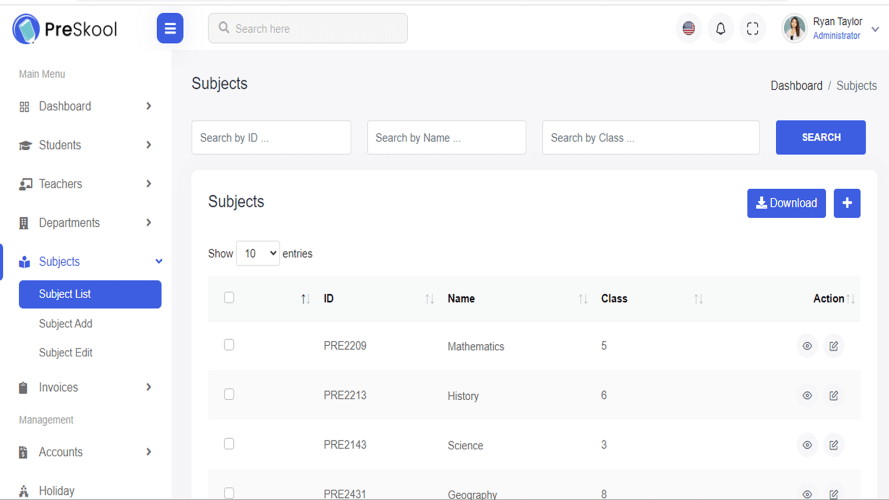Screen dimensions: 889x500
Task: Edit the Mathematics subject row
Action: [833, 346]
